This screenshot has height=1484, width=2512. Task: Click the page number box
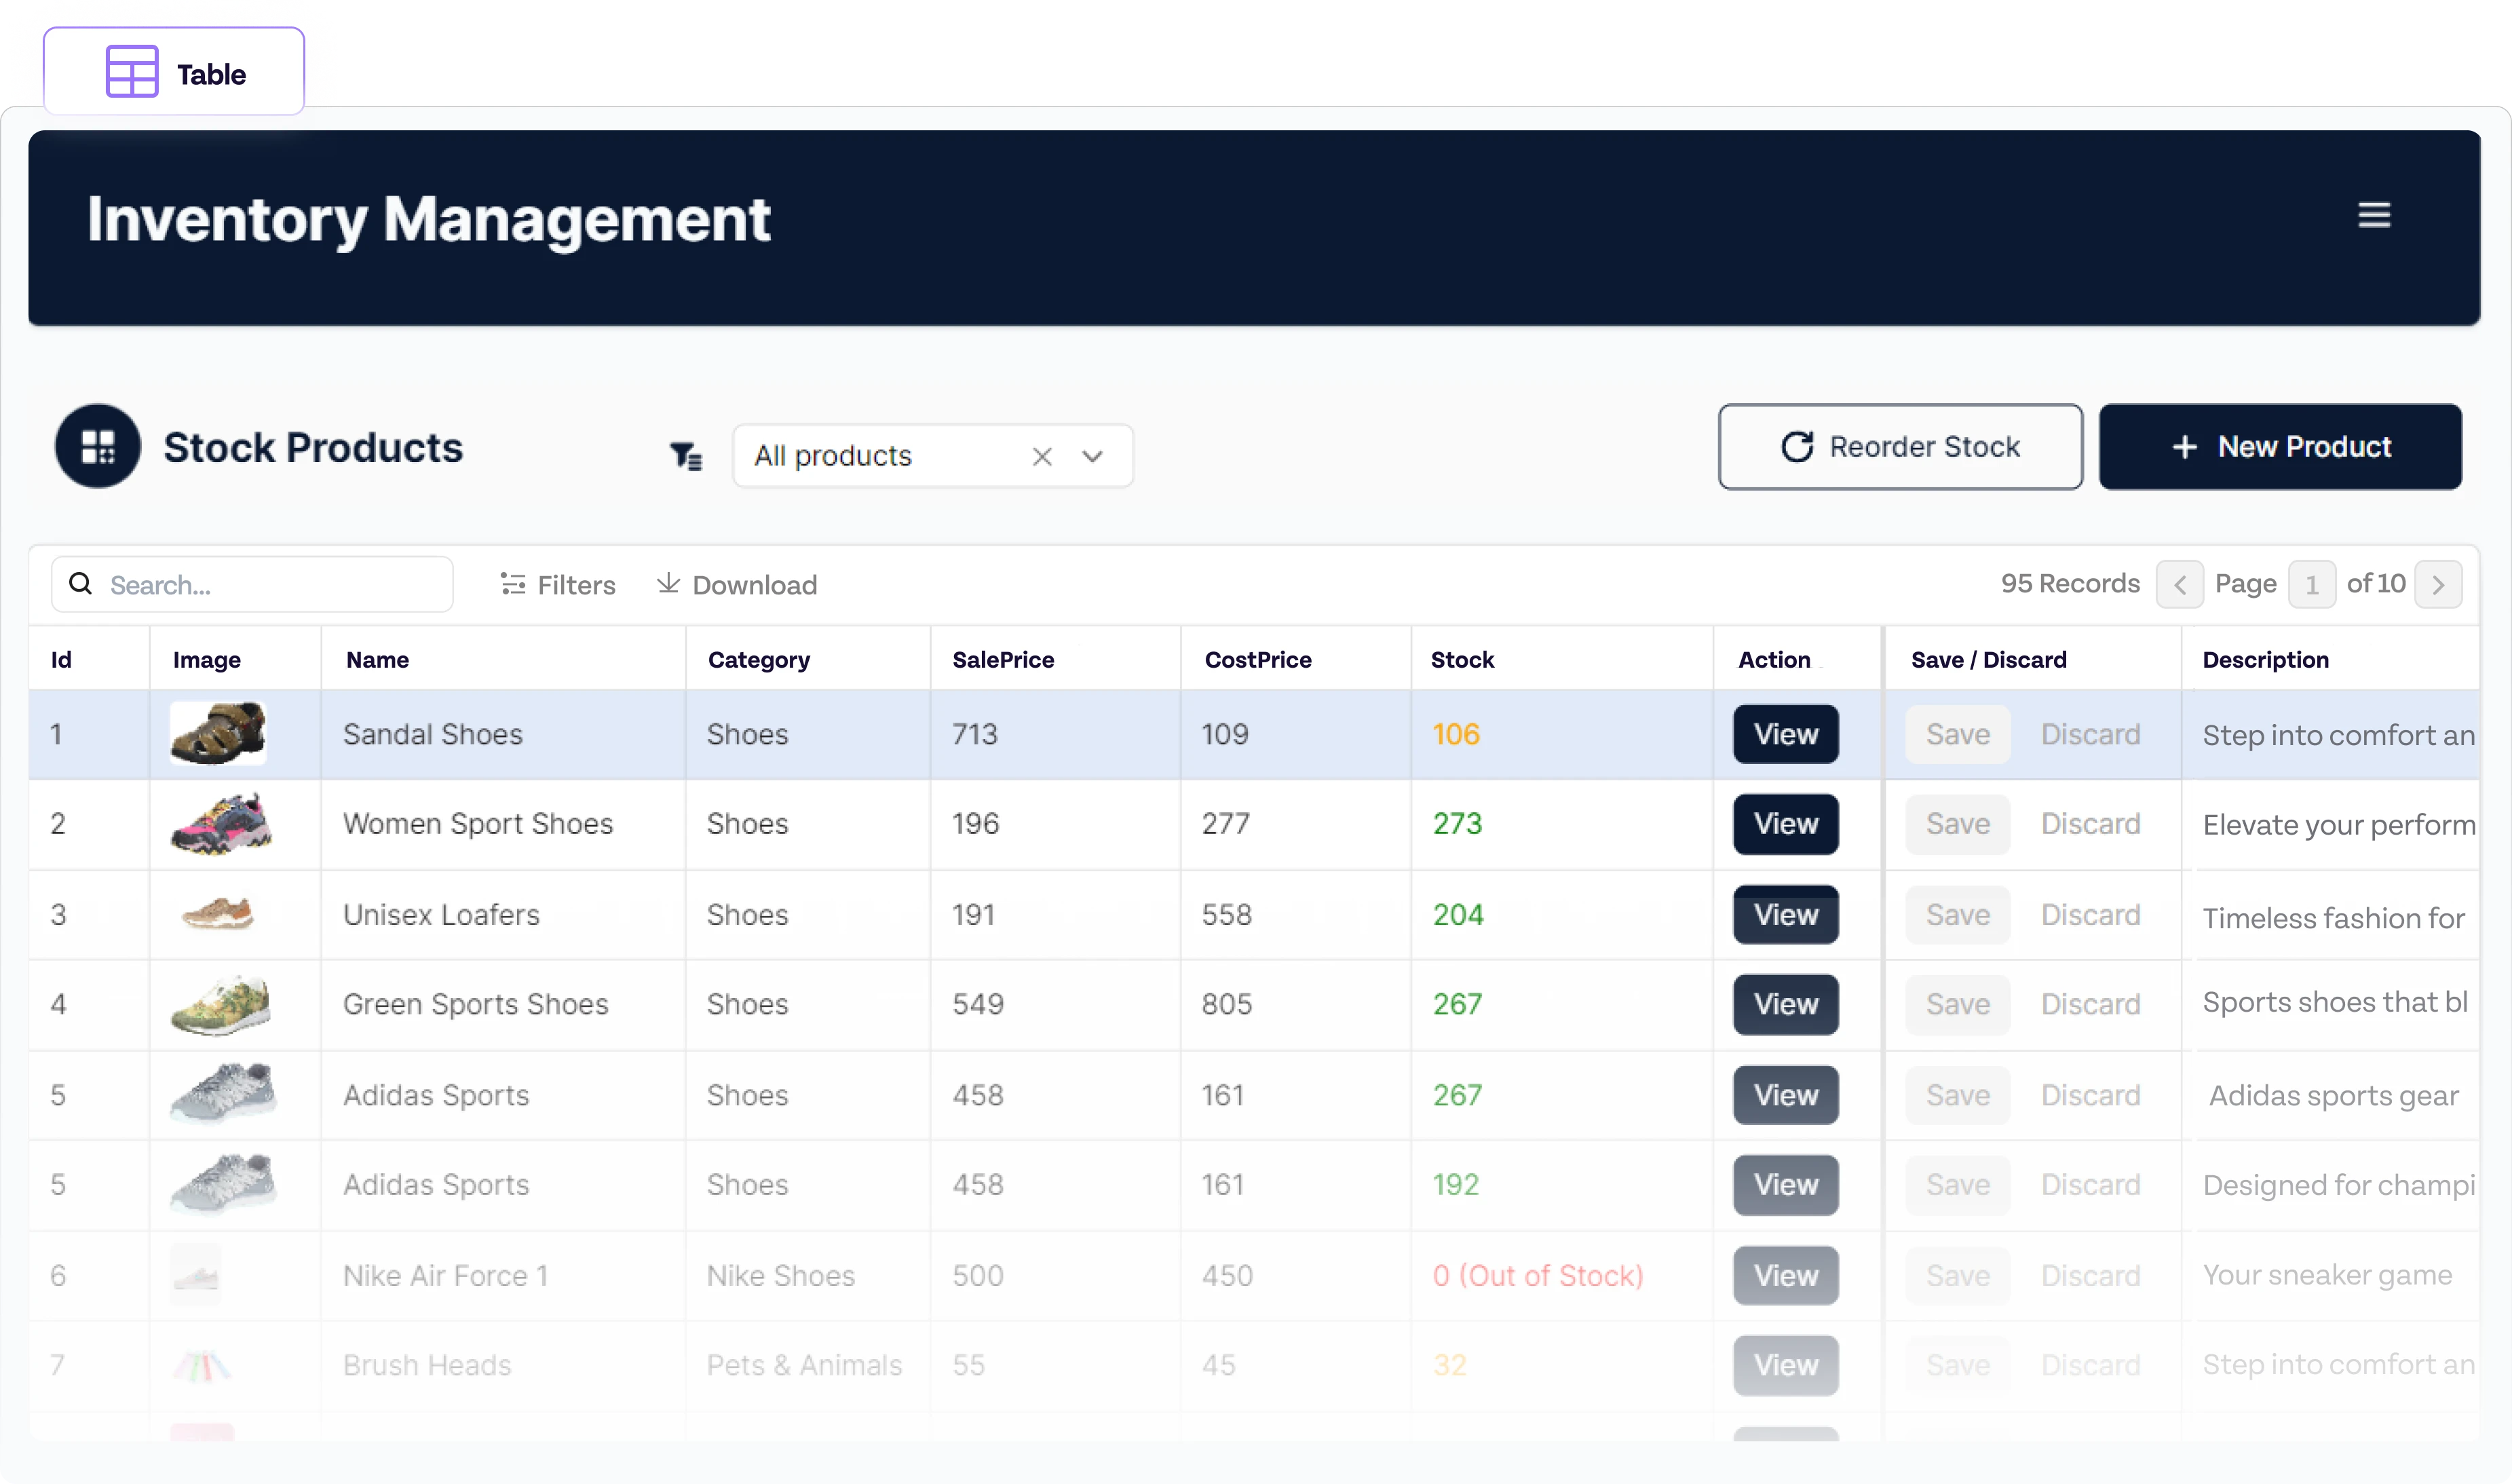tap(2311, 585)
